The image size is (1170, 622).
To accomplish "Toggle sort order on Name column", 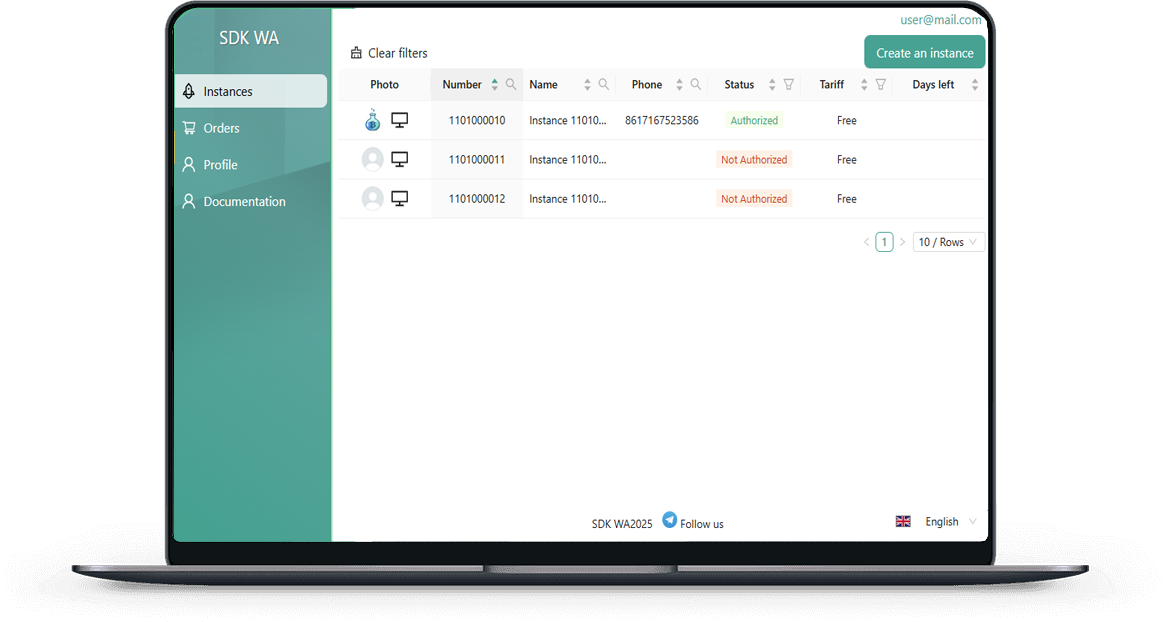I will coord(587,85).
